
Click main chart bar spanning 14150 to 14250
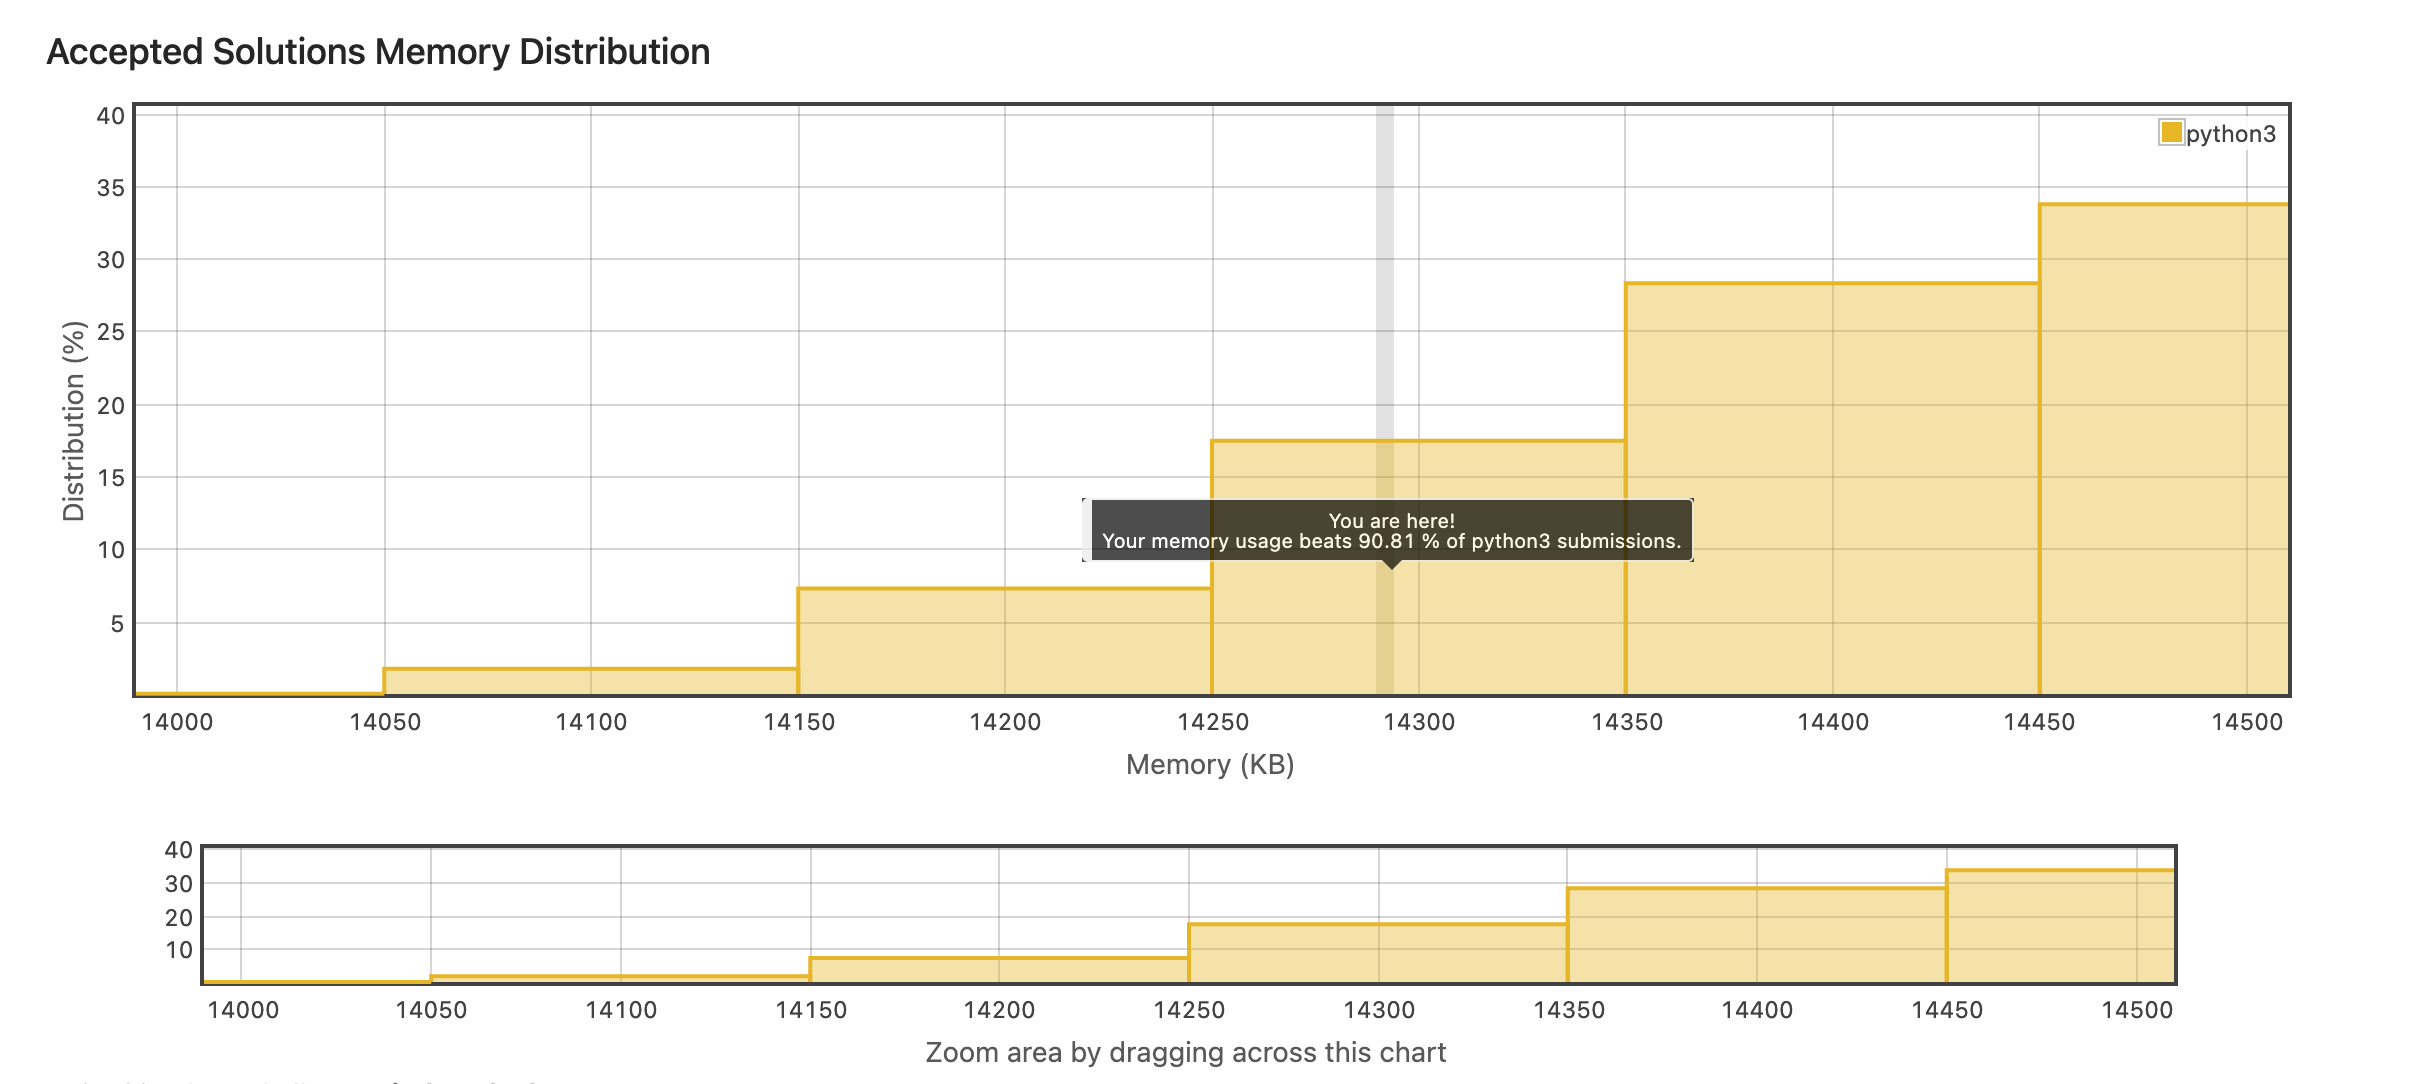(x=1004, y=642)
